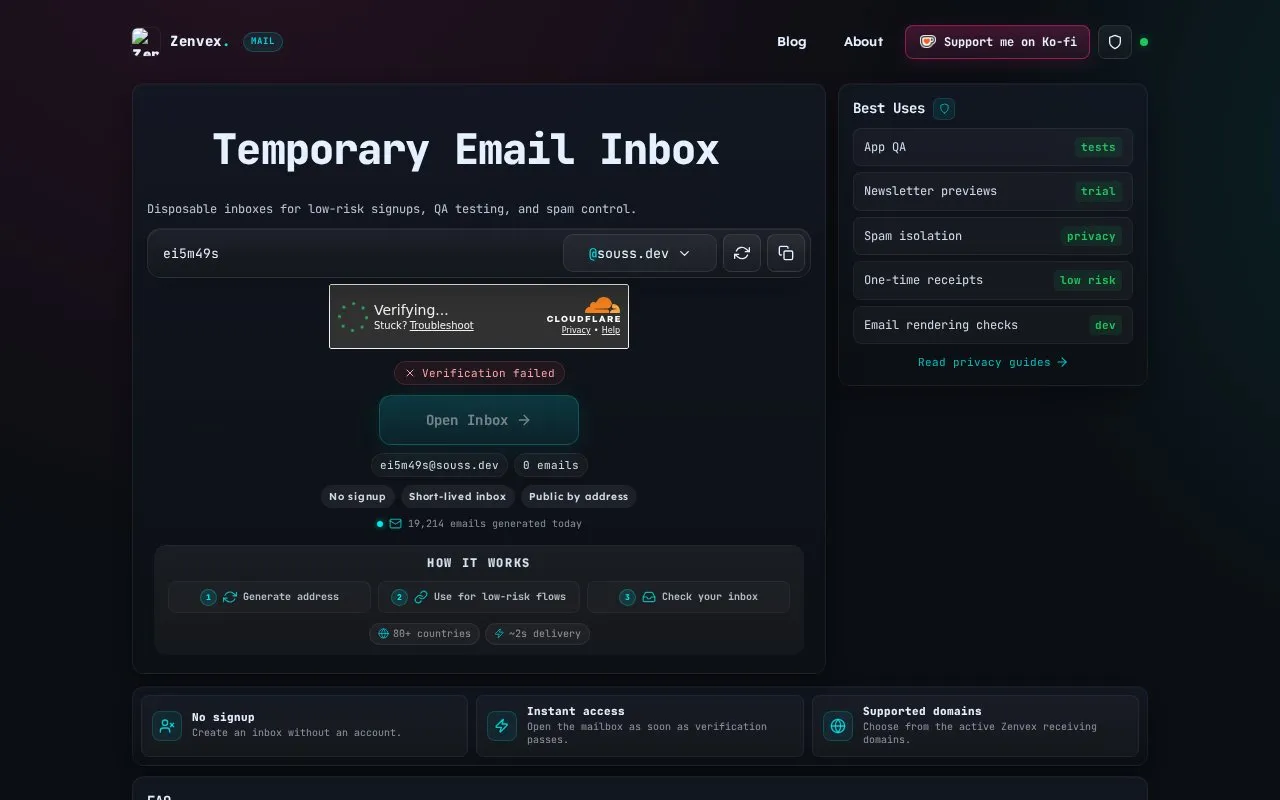Click the MAIL badge next to Zenvex
This screenshot has height=800, width=1280.
pyautogui.click(x=263, y=42)
